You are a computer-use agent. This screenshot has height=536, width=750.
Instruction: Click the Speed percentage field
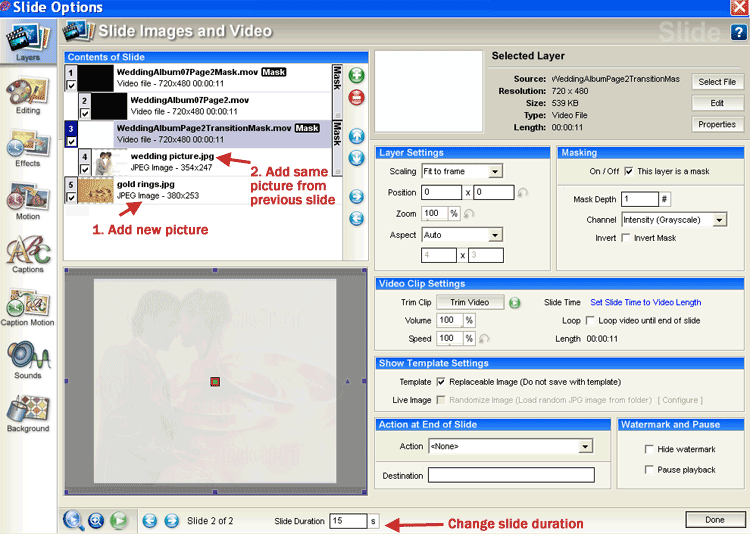pyautogui.click(x=450, y=338)
